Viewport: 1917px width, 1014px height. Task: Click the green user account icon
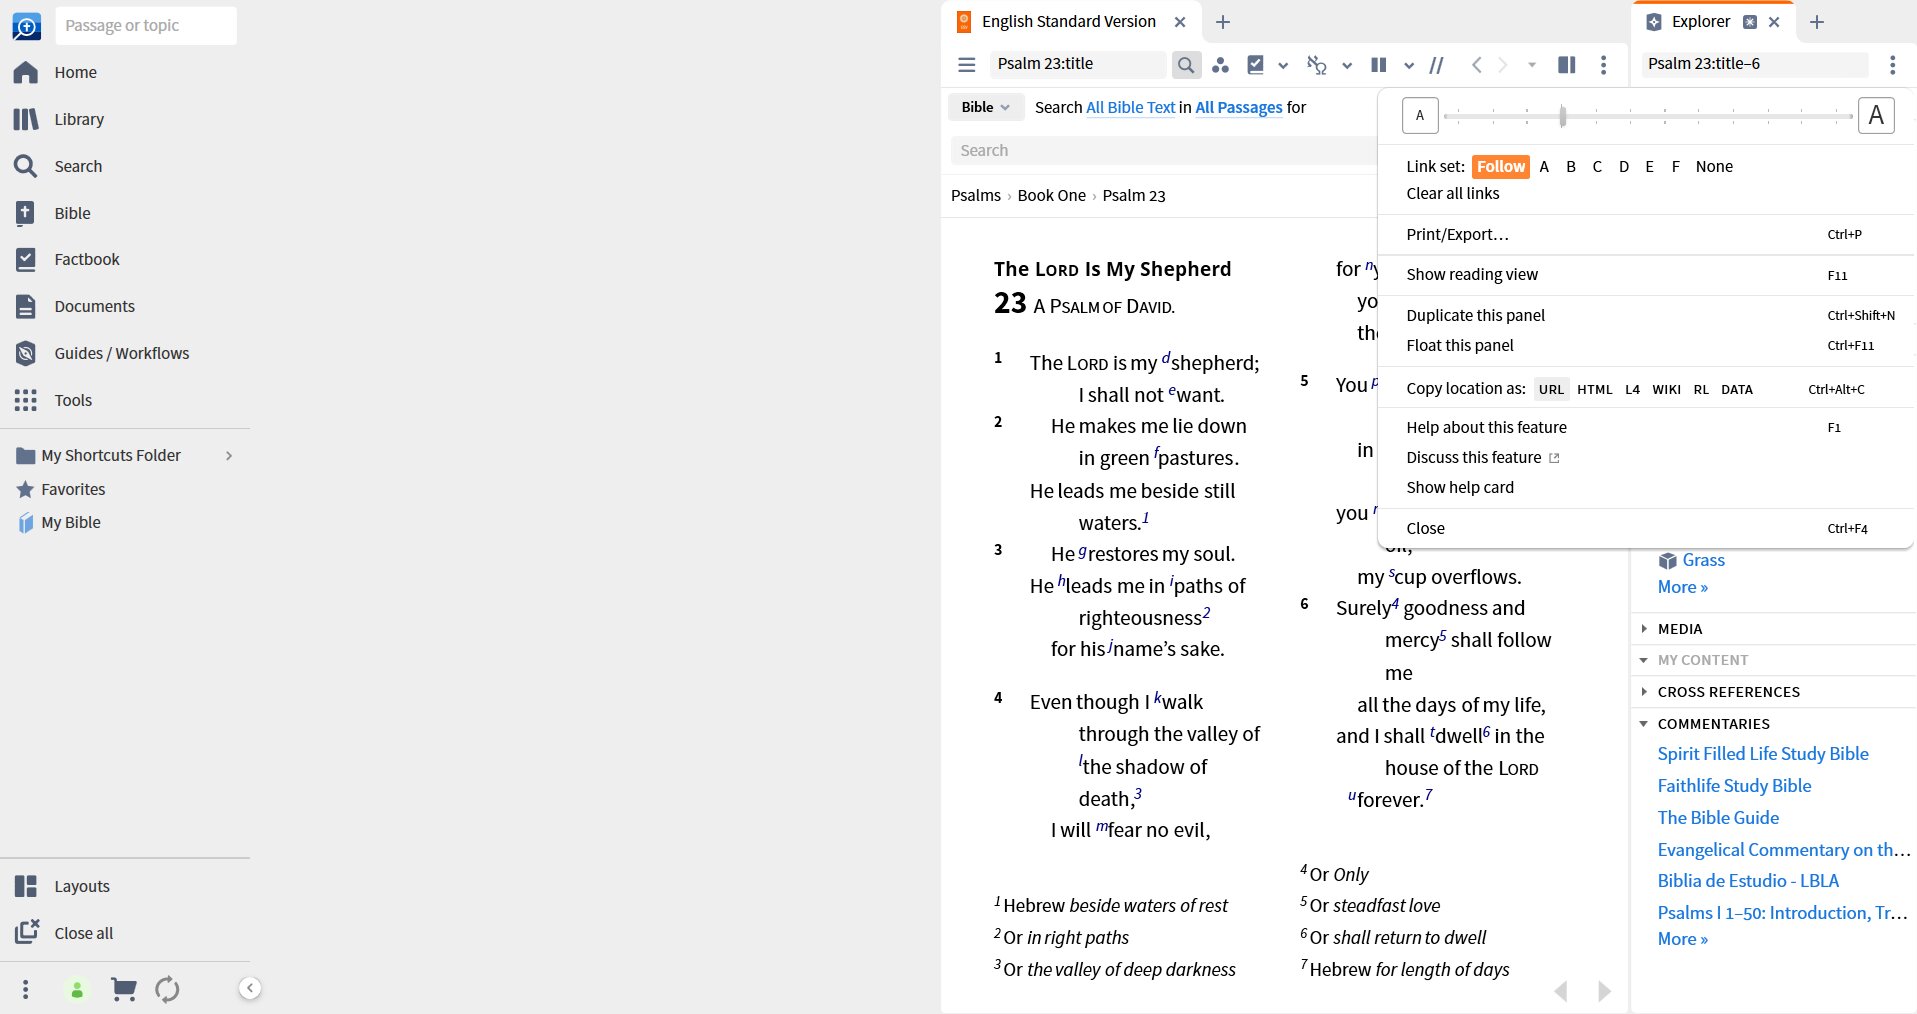click(x=77, y=990)
